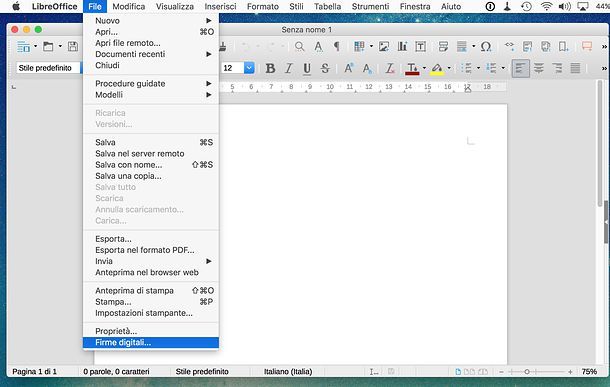Click the volume icon in menu bar
The height and width of the screenshot is (387, 610).
point(564,7)
